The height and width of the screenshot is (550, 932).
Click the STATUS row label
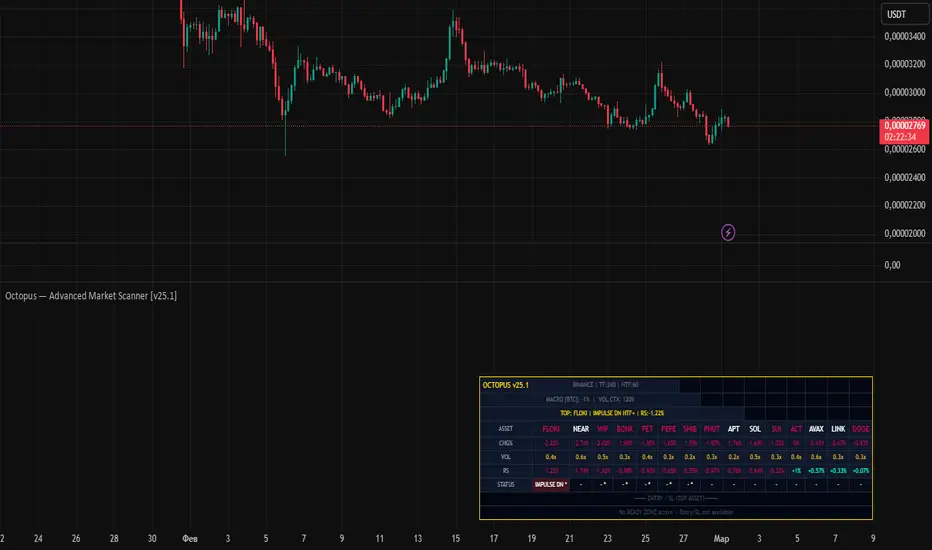point(505,485)
